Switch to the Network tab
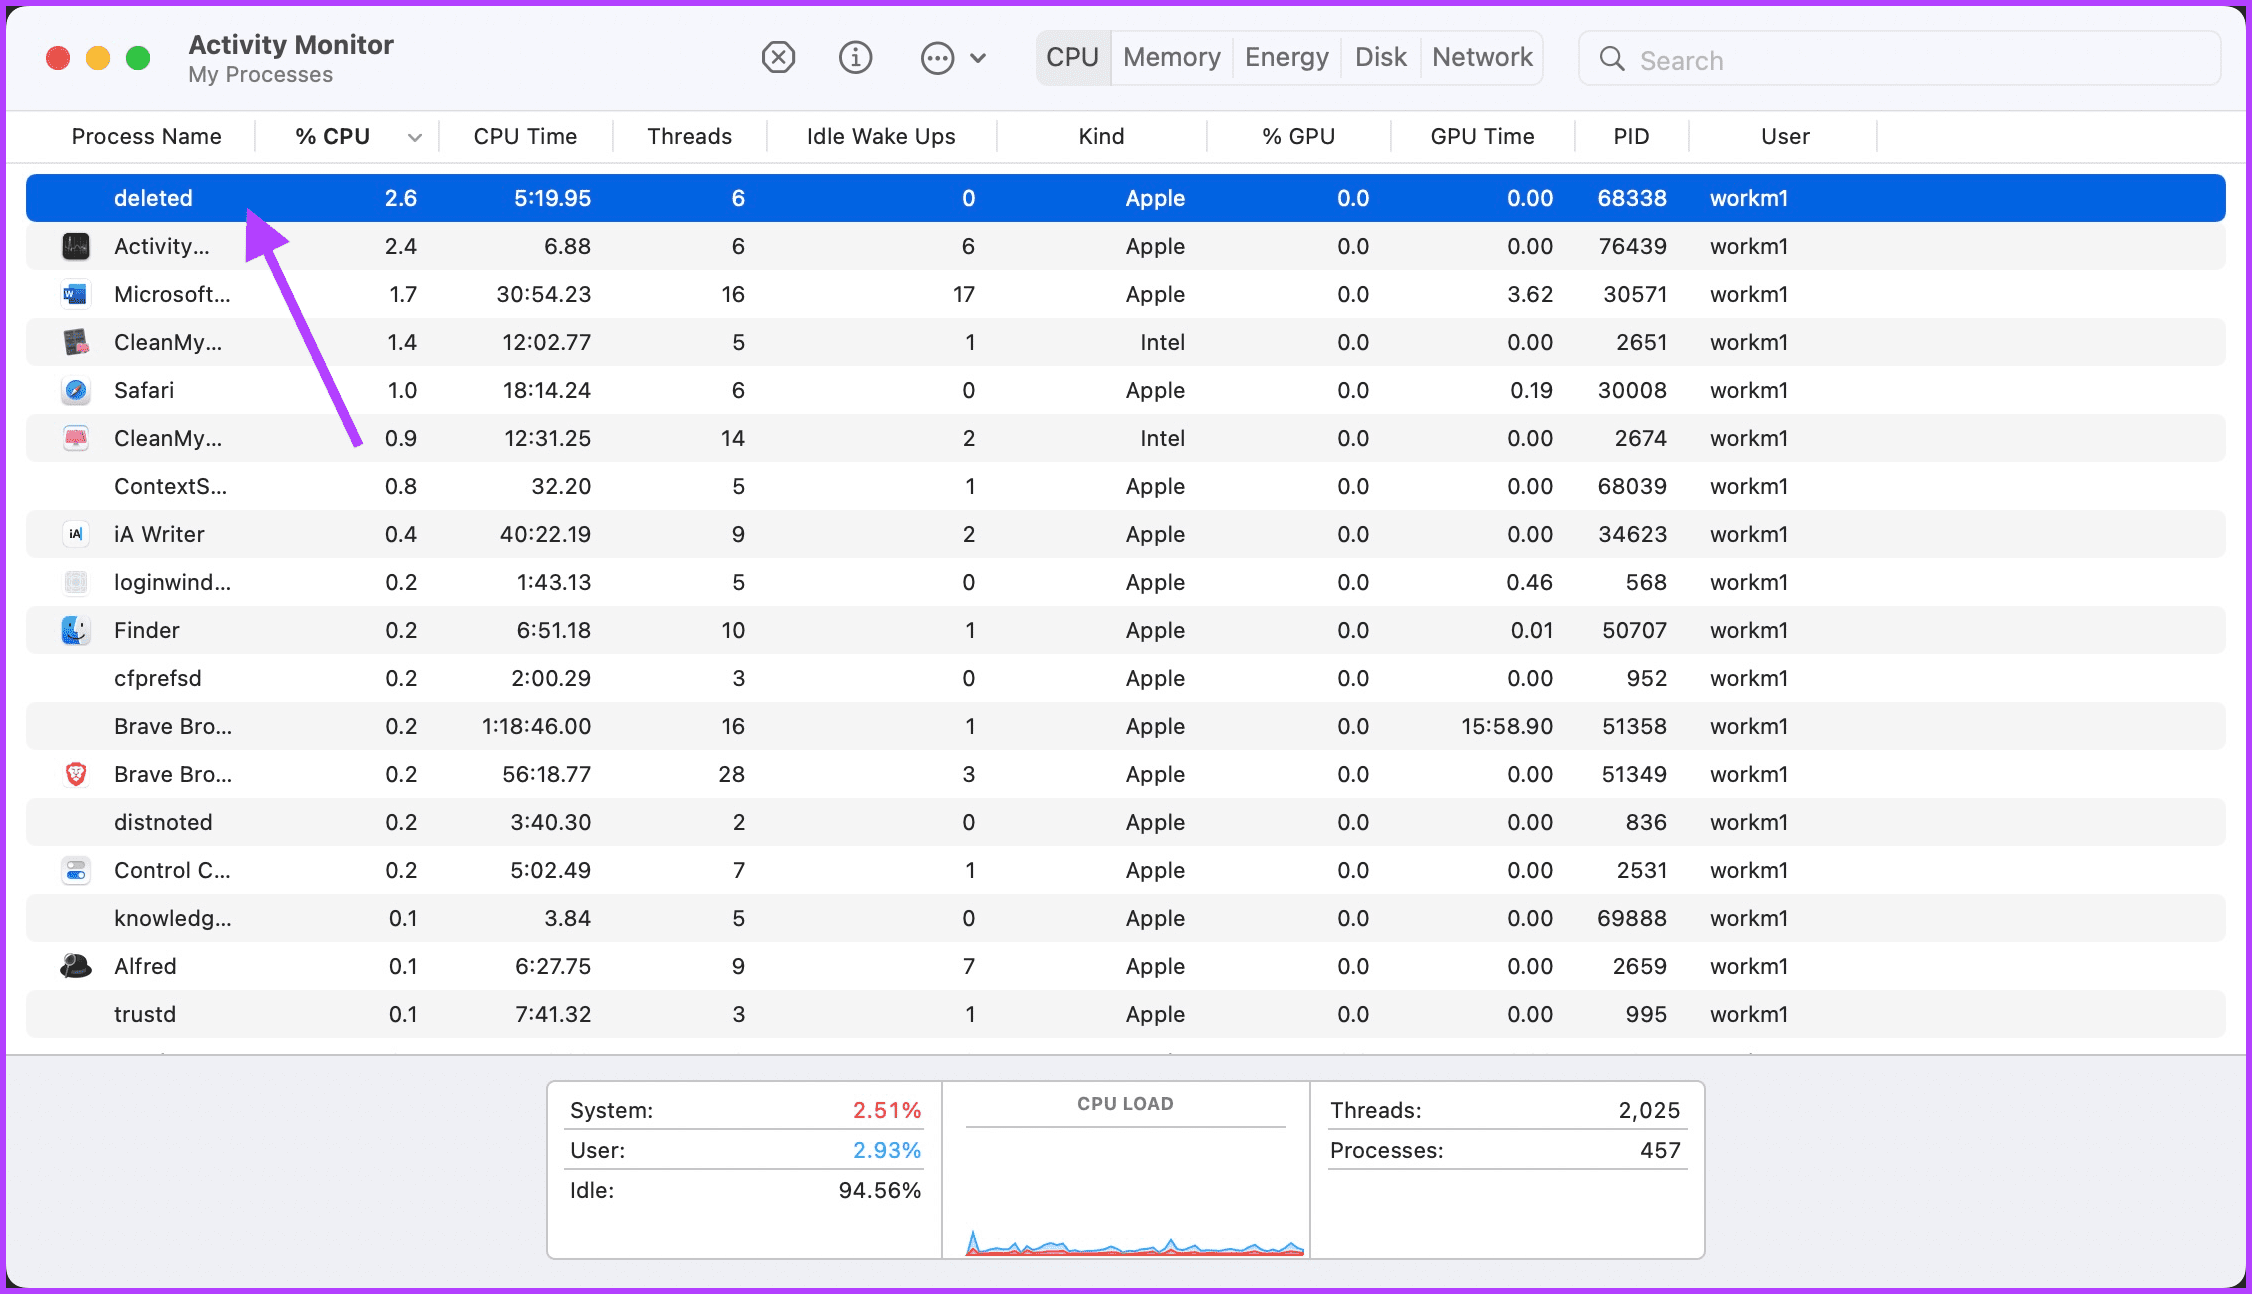 point(1482,57)
